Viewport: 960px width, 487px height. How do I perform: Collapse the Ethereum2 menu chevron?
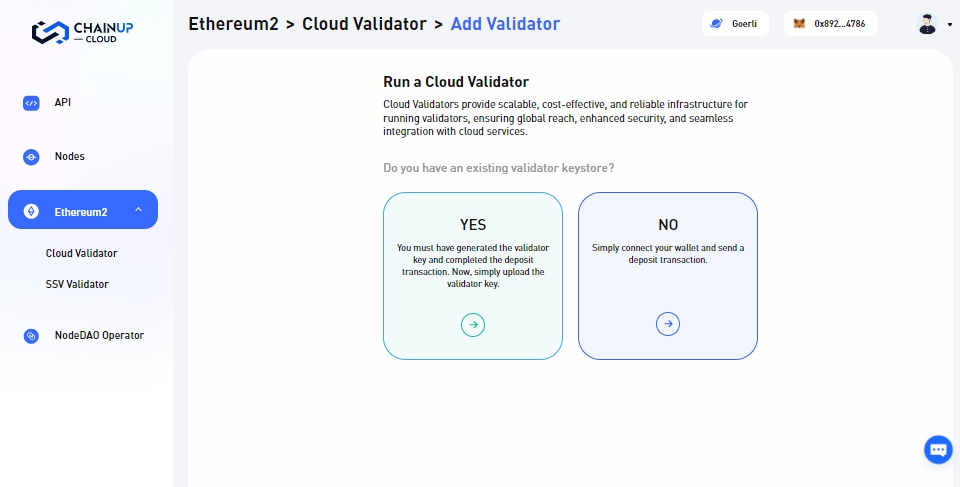tap(138, 210)
